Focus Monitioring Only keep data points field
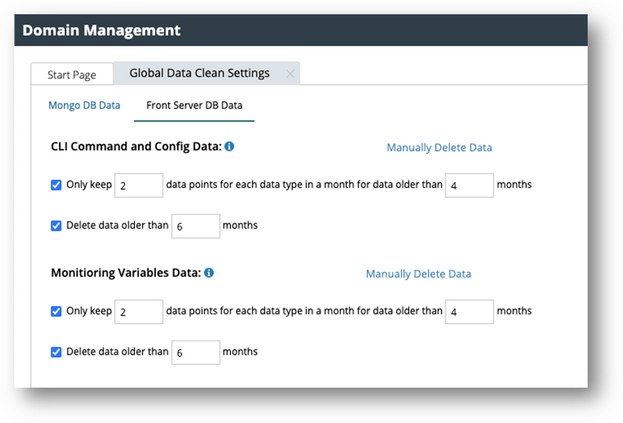The image size is (623, 423). click(x=139, y=311)
